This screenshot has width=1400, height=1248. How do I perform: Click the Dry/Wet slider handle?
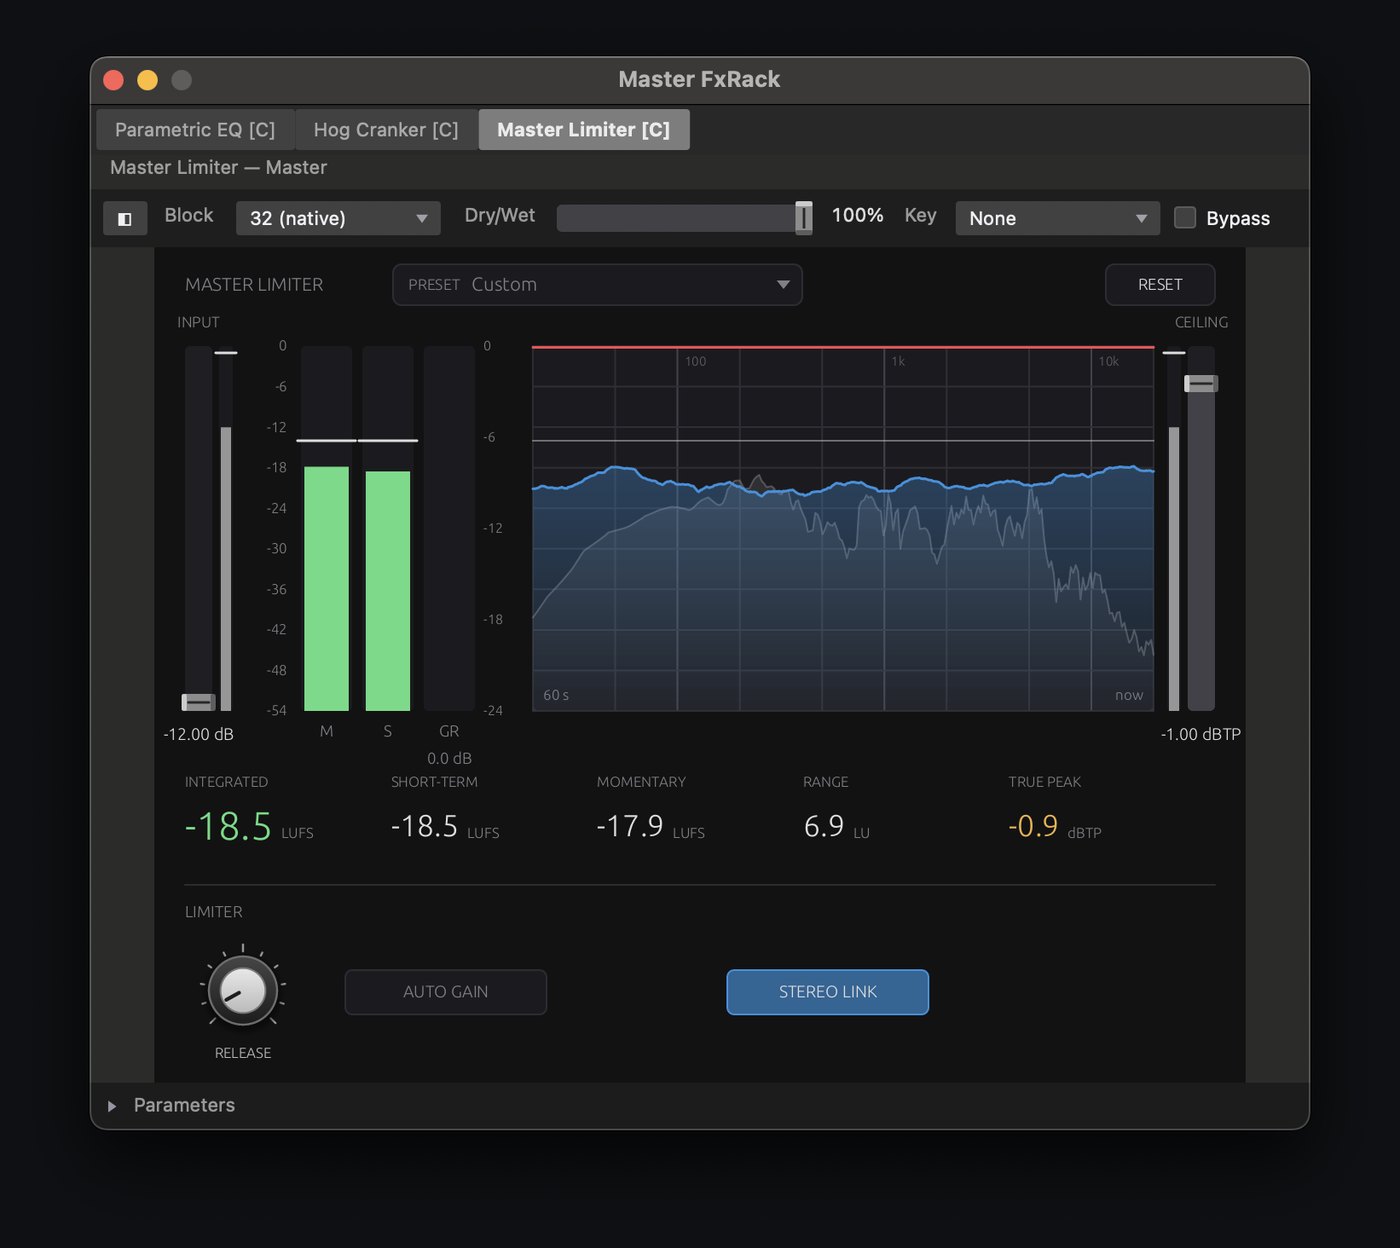click(x=804, y=217)
